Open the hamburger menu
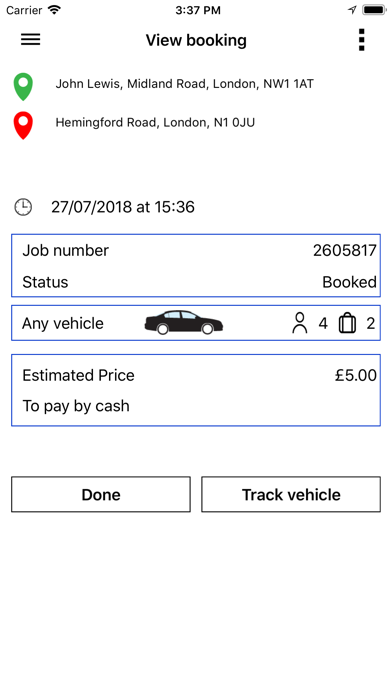The height and width of the screenshot is (696, 392). pyautogui.click(x=31, y=40)
